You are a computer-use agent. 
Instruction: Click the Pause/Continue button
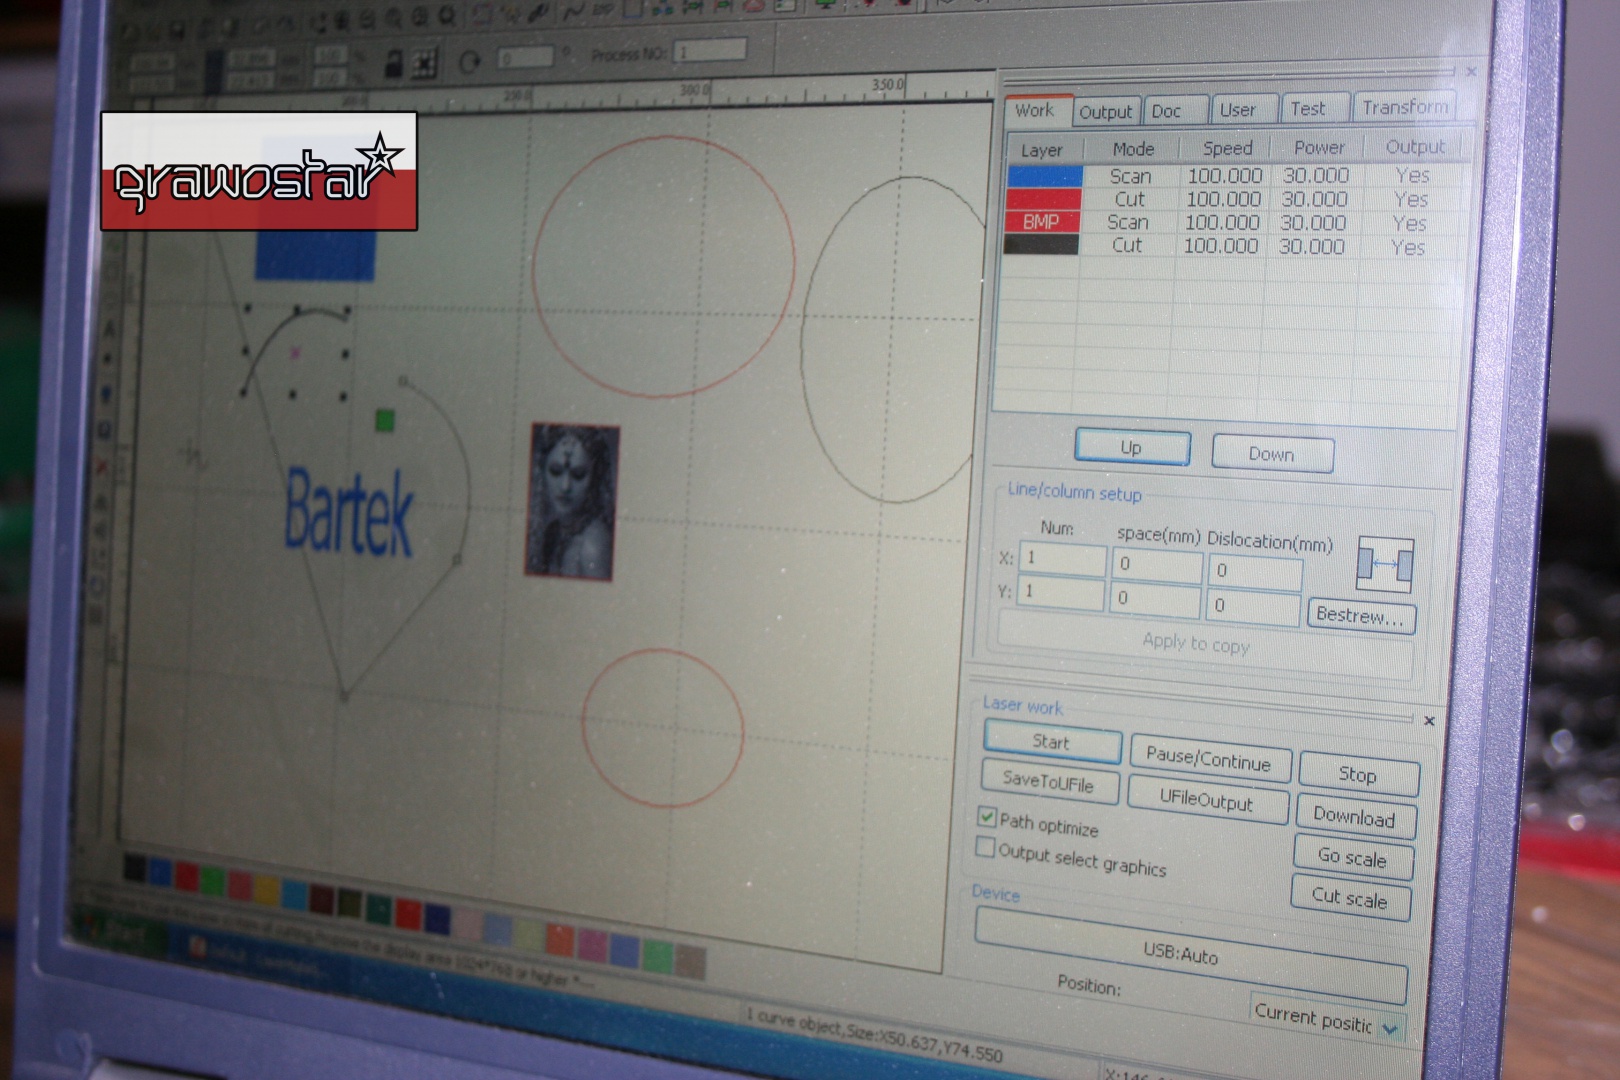(x=1209, y=759)
